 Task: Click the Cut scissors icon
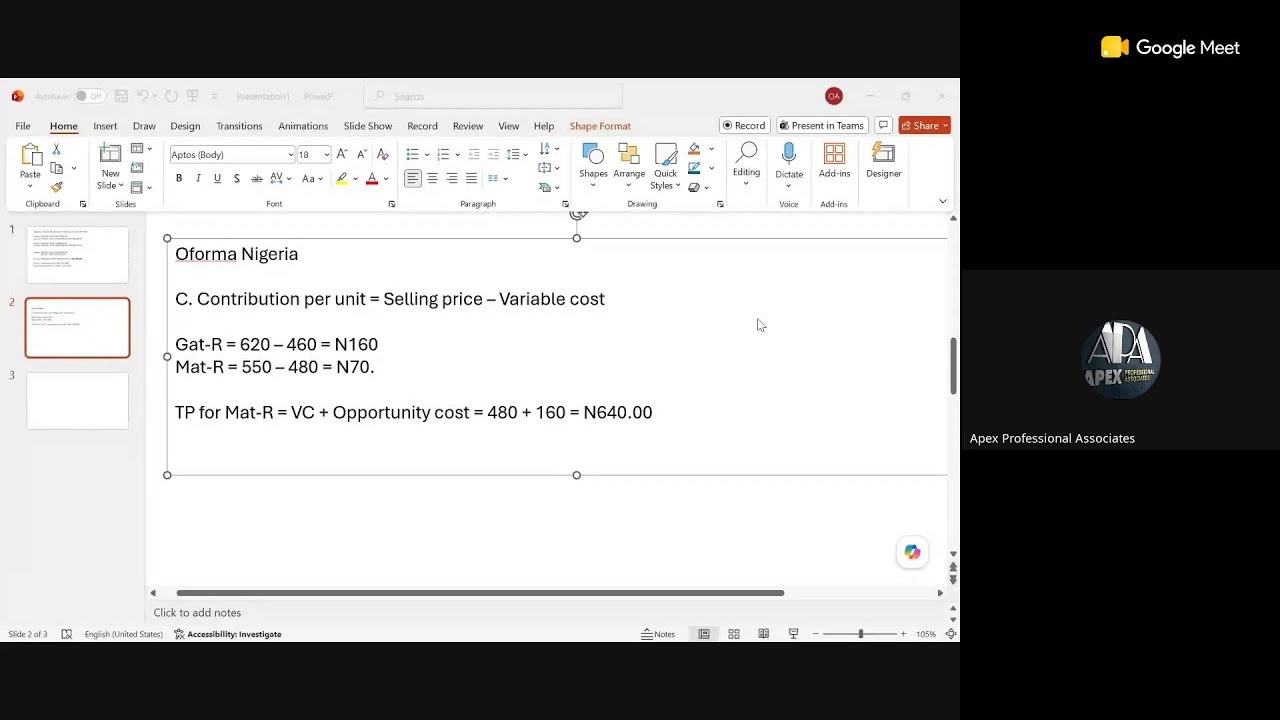(x=56, y=150)
